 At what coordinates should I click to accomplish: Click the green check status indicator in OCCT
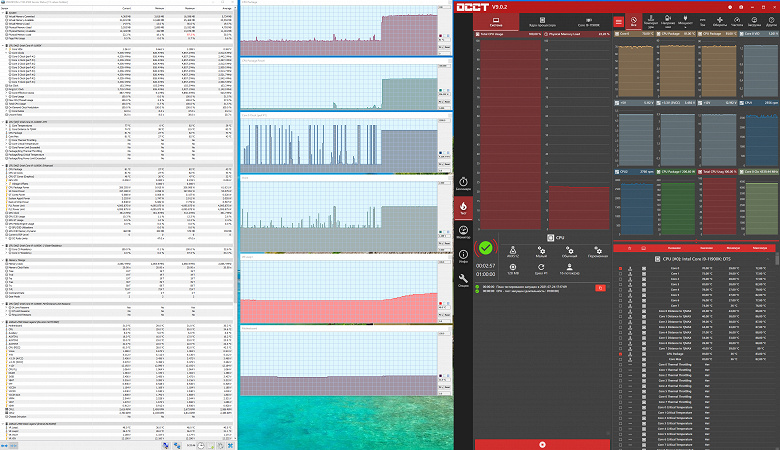[x=486, y=248]
